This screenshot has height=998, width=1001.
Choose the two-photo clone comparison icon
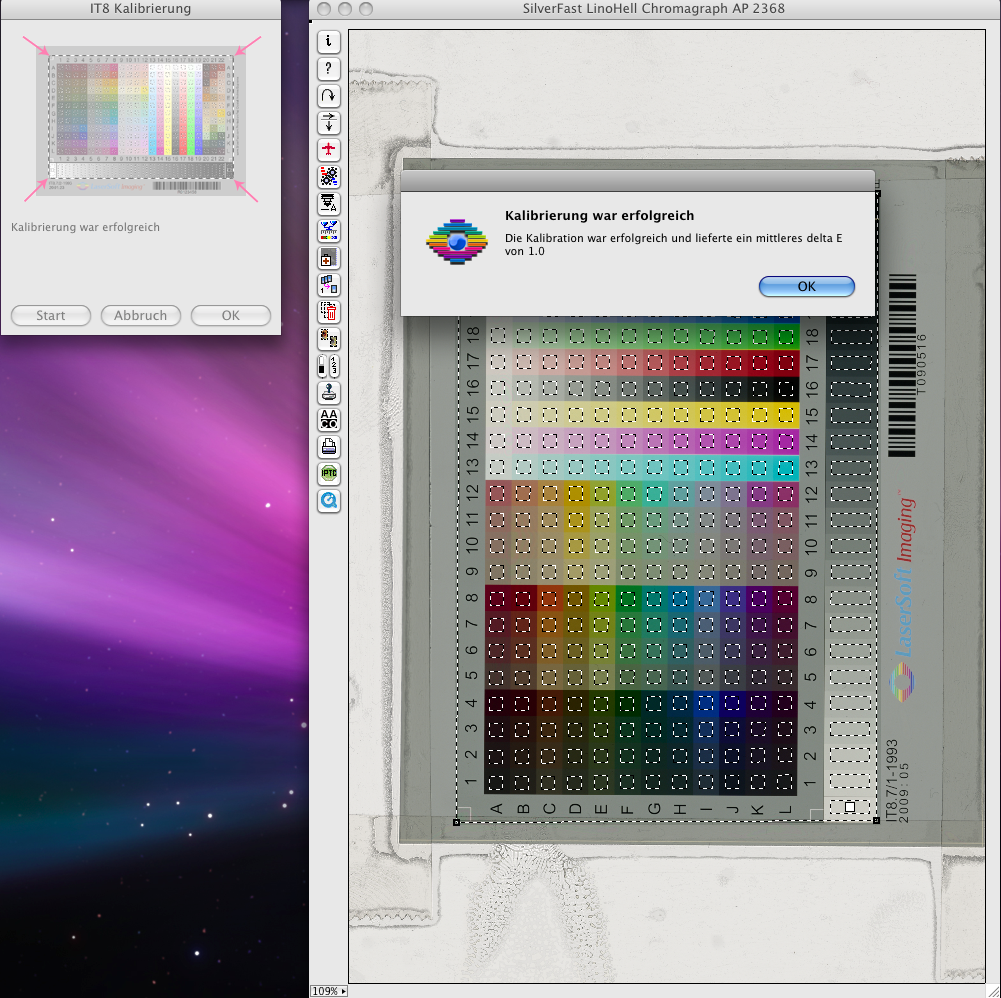click(328, 339)
